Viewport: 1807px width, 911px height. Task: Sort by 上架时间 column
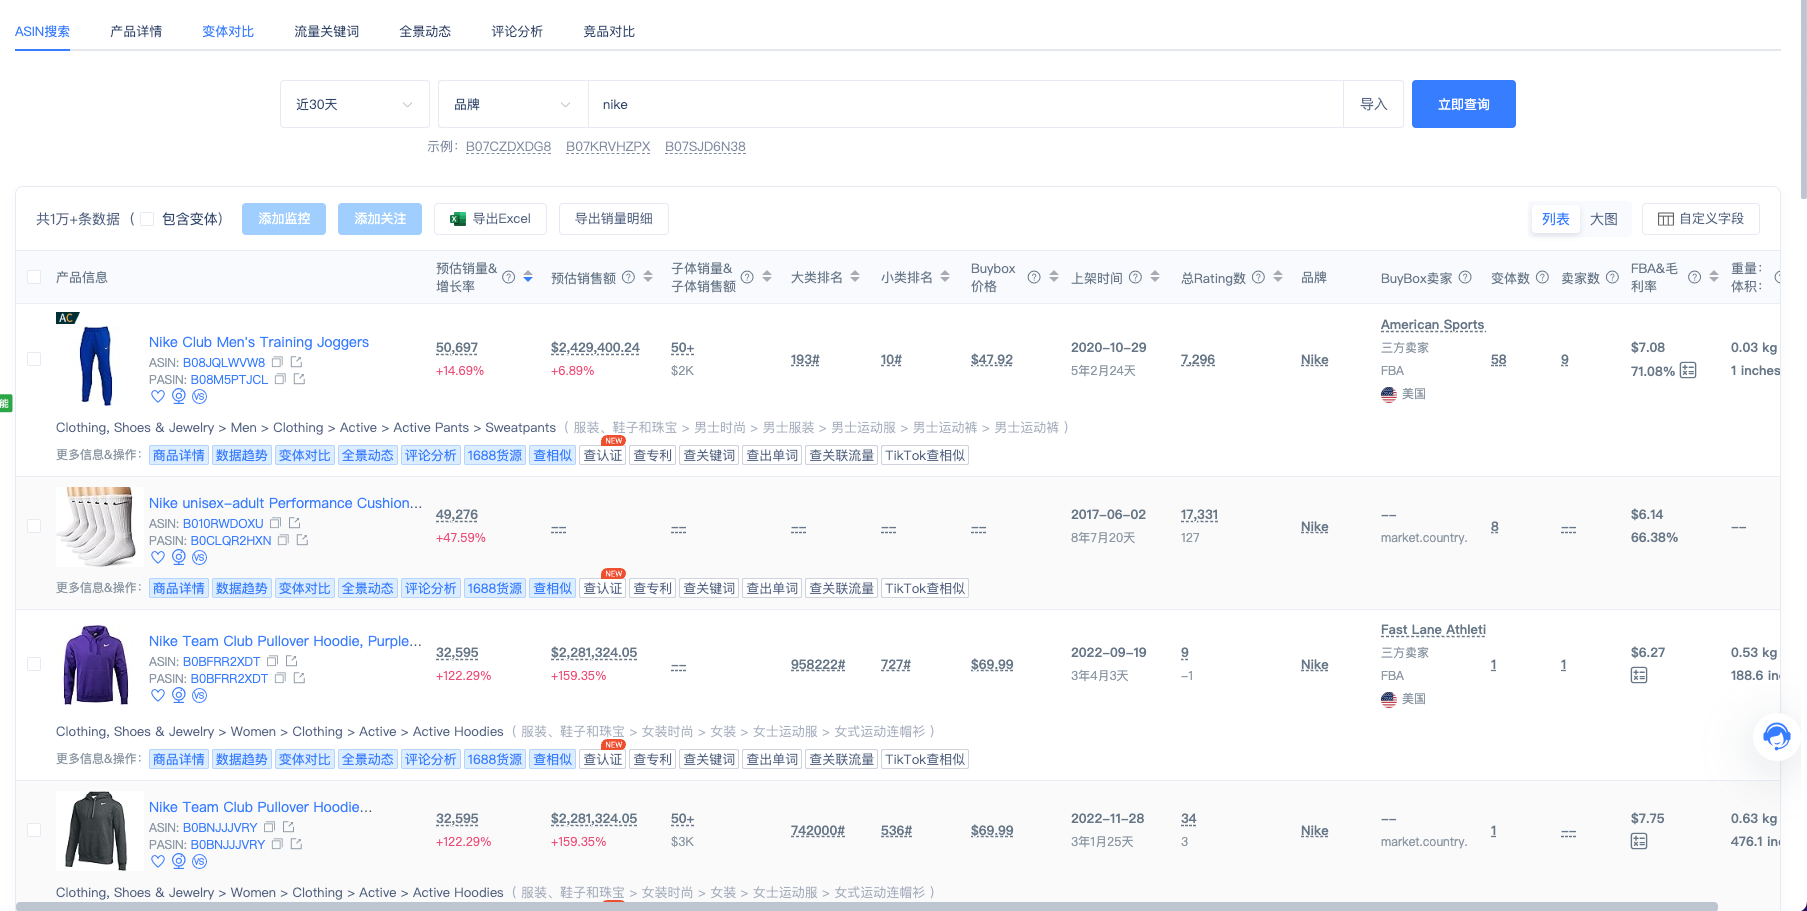click(x=1155, y=277)
